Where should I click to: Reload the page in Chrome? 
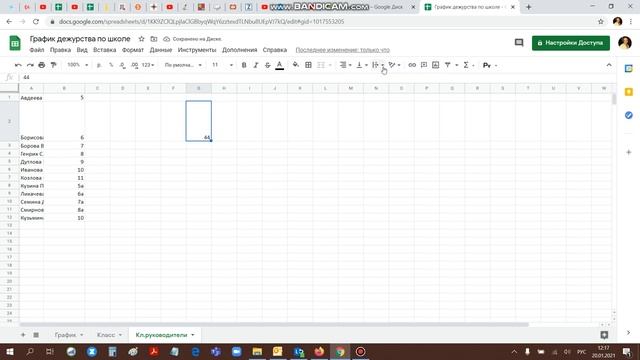pyautogui.click(x=36, y=22)
